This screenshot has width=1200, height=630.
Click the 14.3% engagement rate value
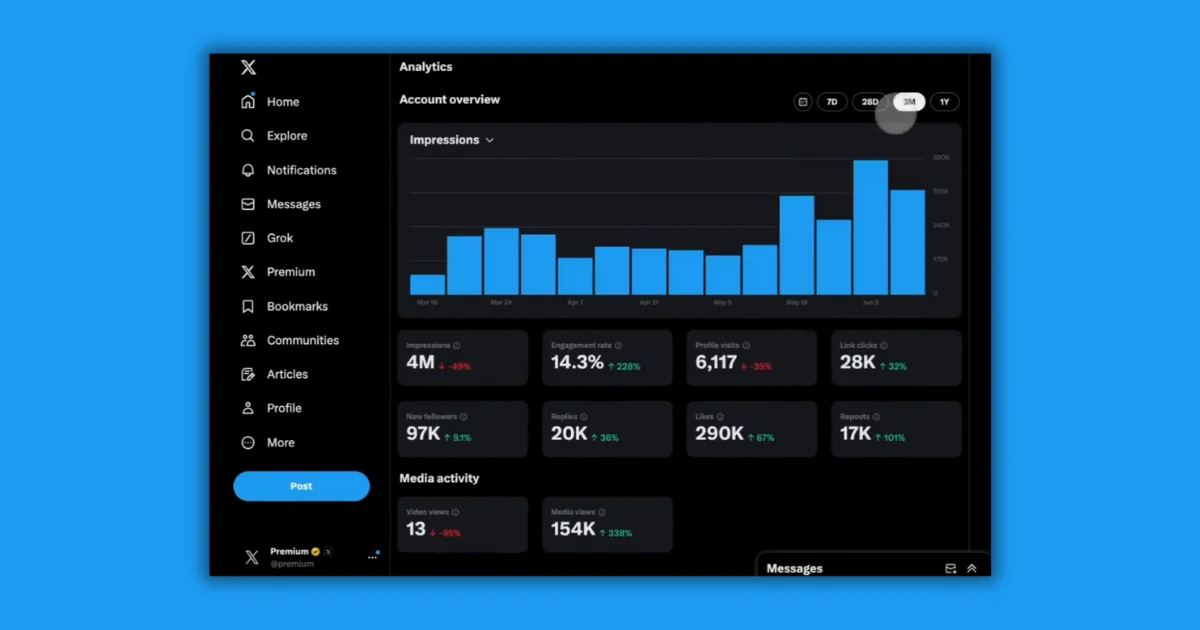(x=577, y=363)
